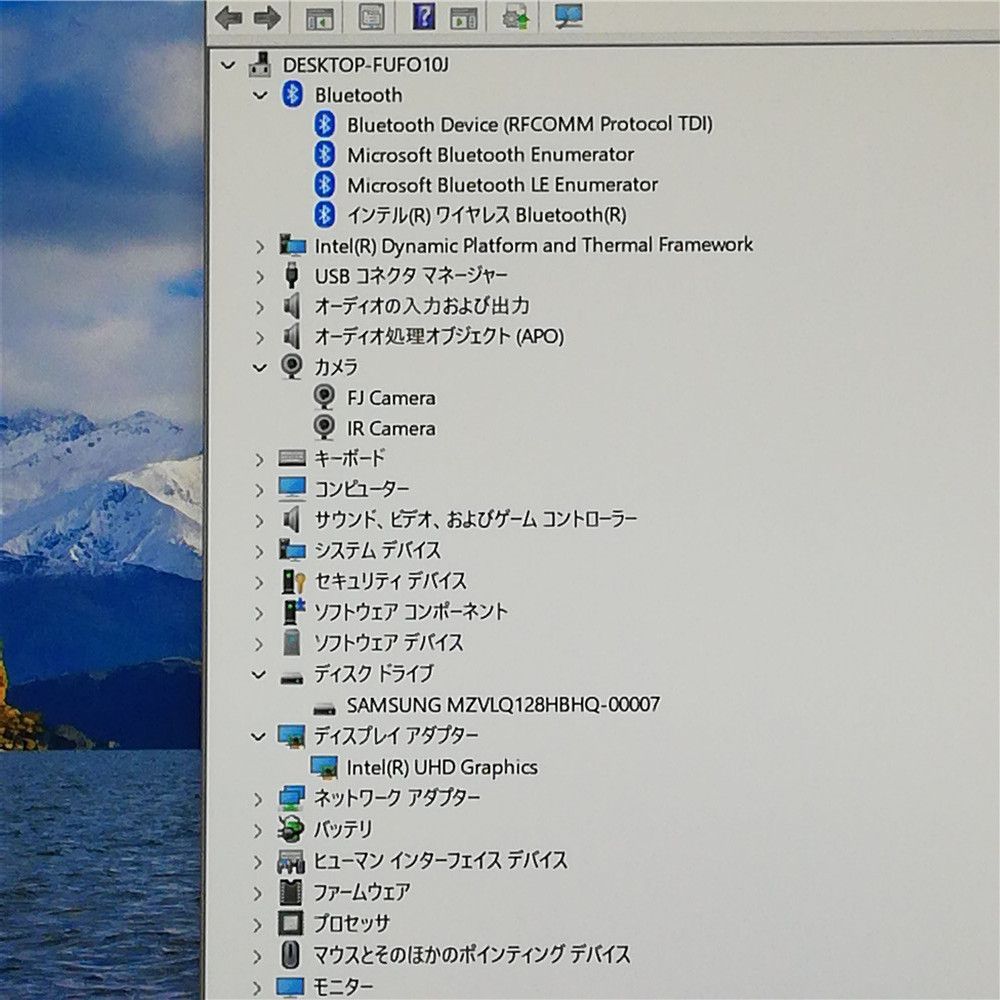This screenshot has width=1000, height=1000.
Task: Click the human interface devices icon
Action: point(291,861)
